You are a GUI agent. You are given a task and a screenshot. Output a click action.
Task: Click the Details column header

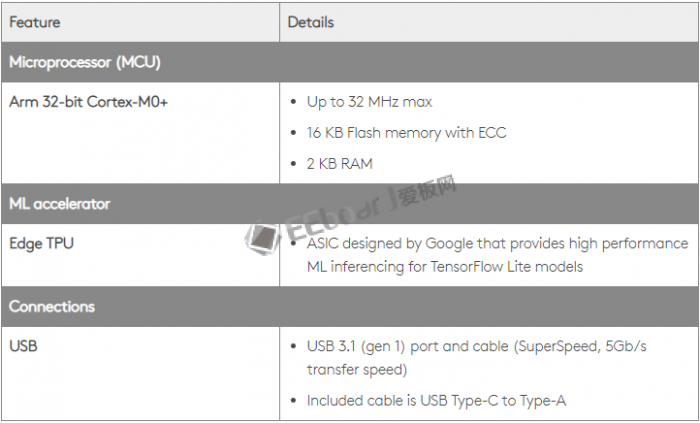click(311, 21)
